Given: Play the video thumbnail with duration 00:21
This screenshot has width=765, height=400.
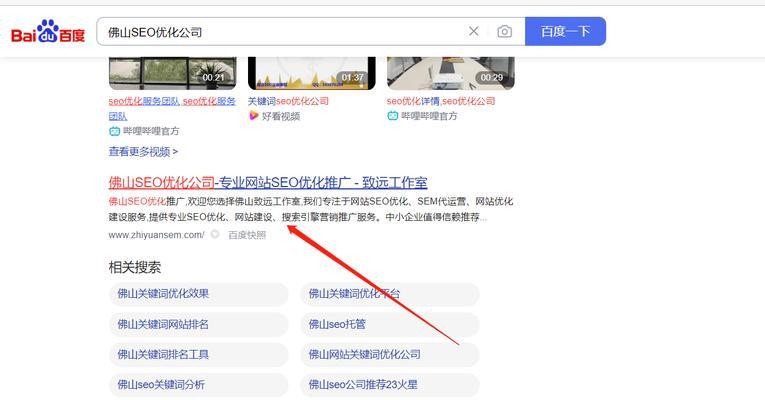Looking at the screenshot, I should (173, 73).
